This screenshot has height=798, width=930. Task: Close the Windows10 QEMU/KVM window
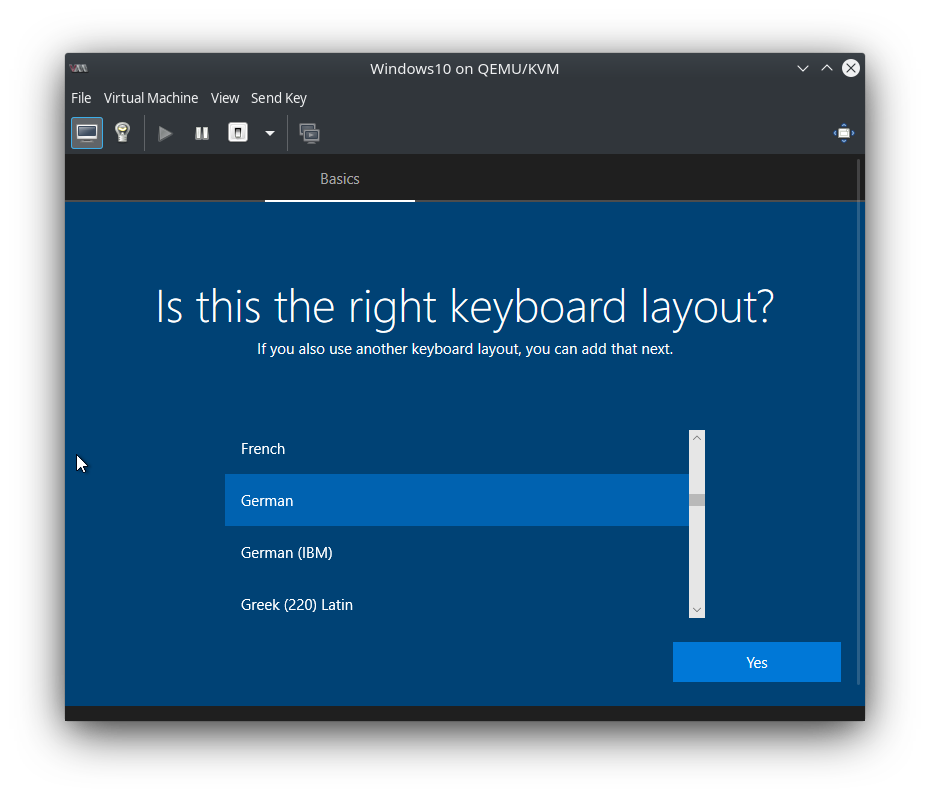(851, 68)
